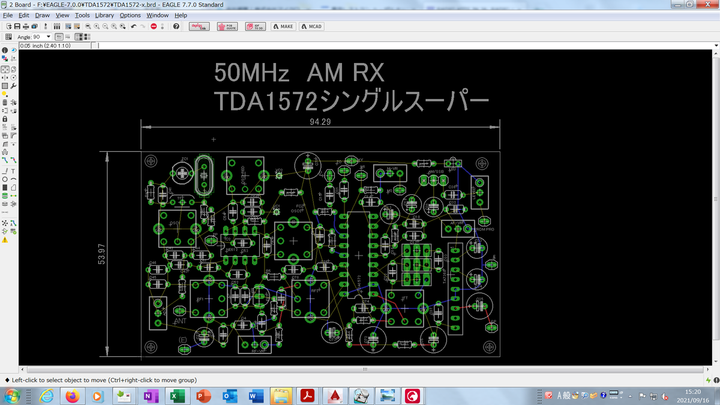The height and width of the screenshot is (405, 720).
Task: Click the Redo arrow icon
Action: coord(143,26)
